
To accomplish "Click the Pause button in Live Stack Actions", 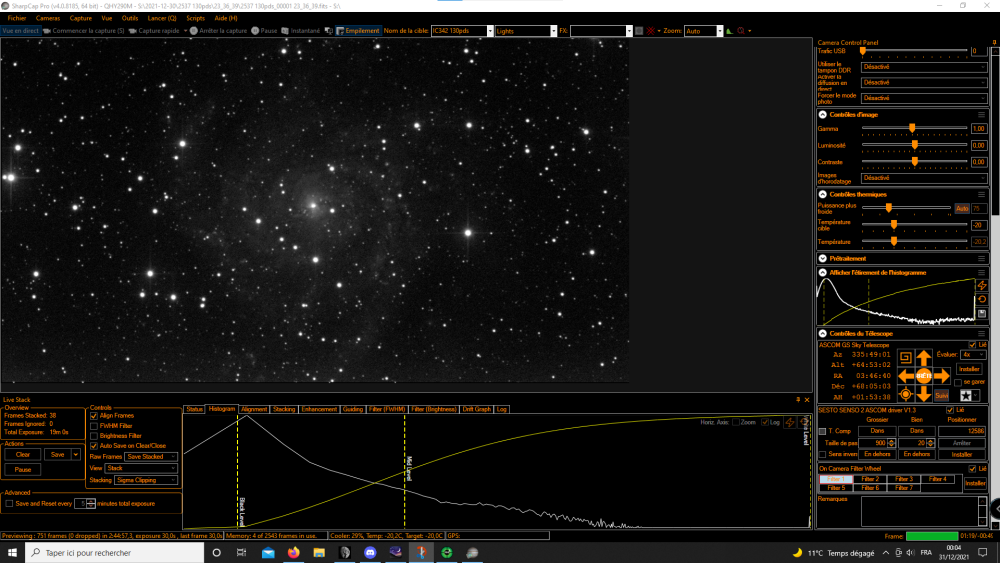I will click(23, 469).
